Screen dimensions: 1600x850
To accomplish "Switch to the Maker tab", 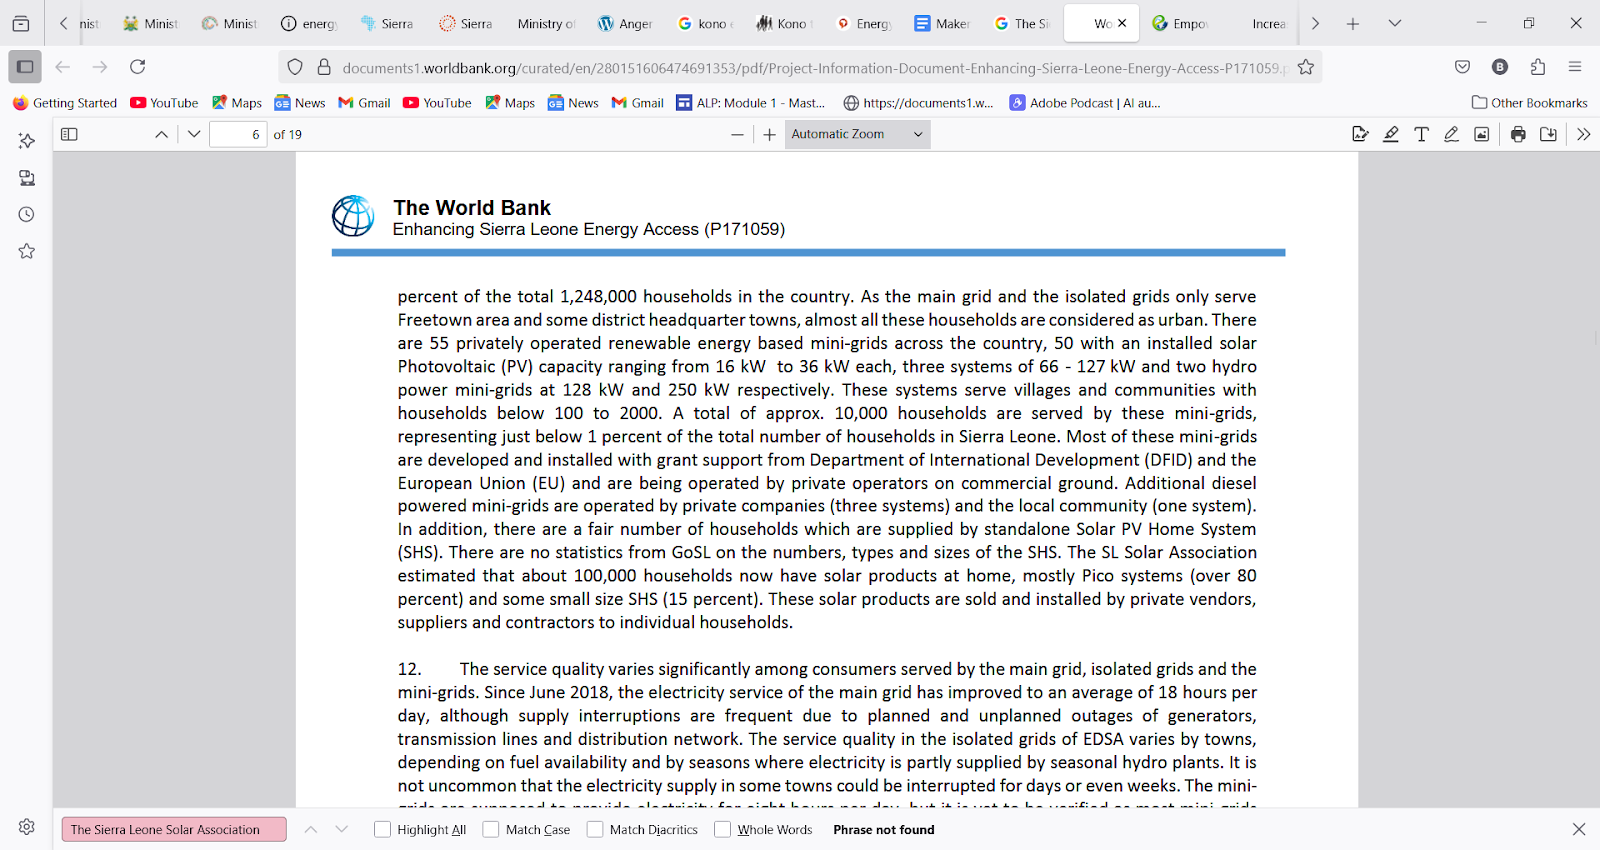I will (943, 23).
